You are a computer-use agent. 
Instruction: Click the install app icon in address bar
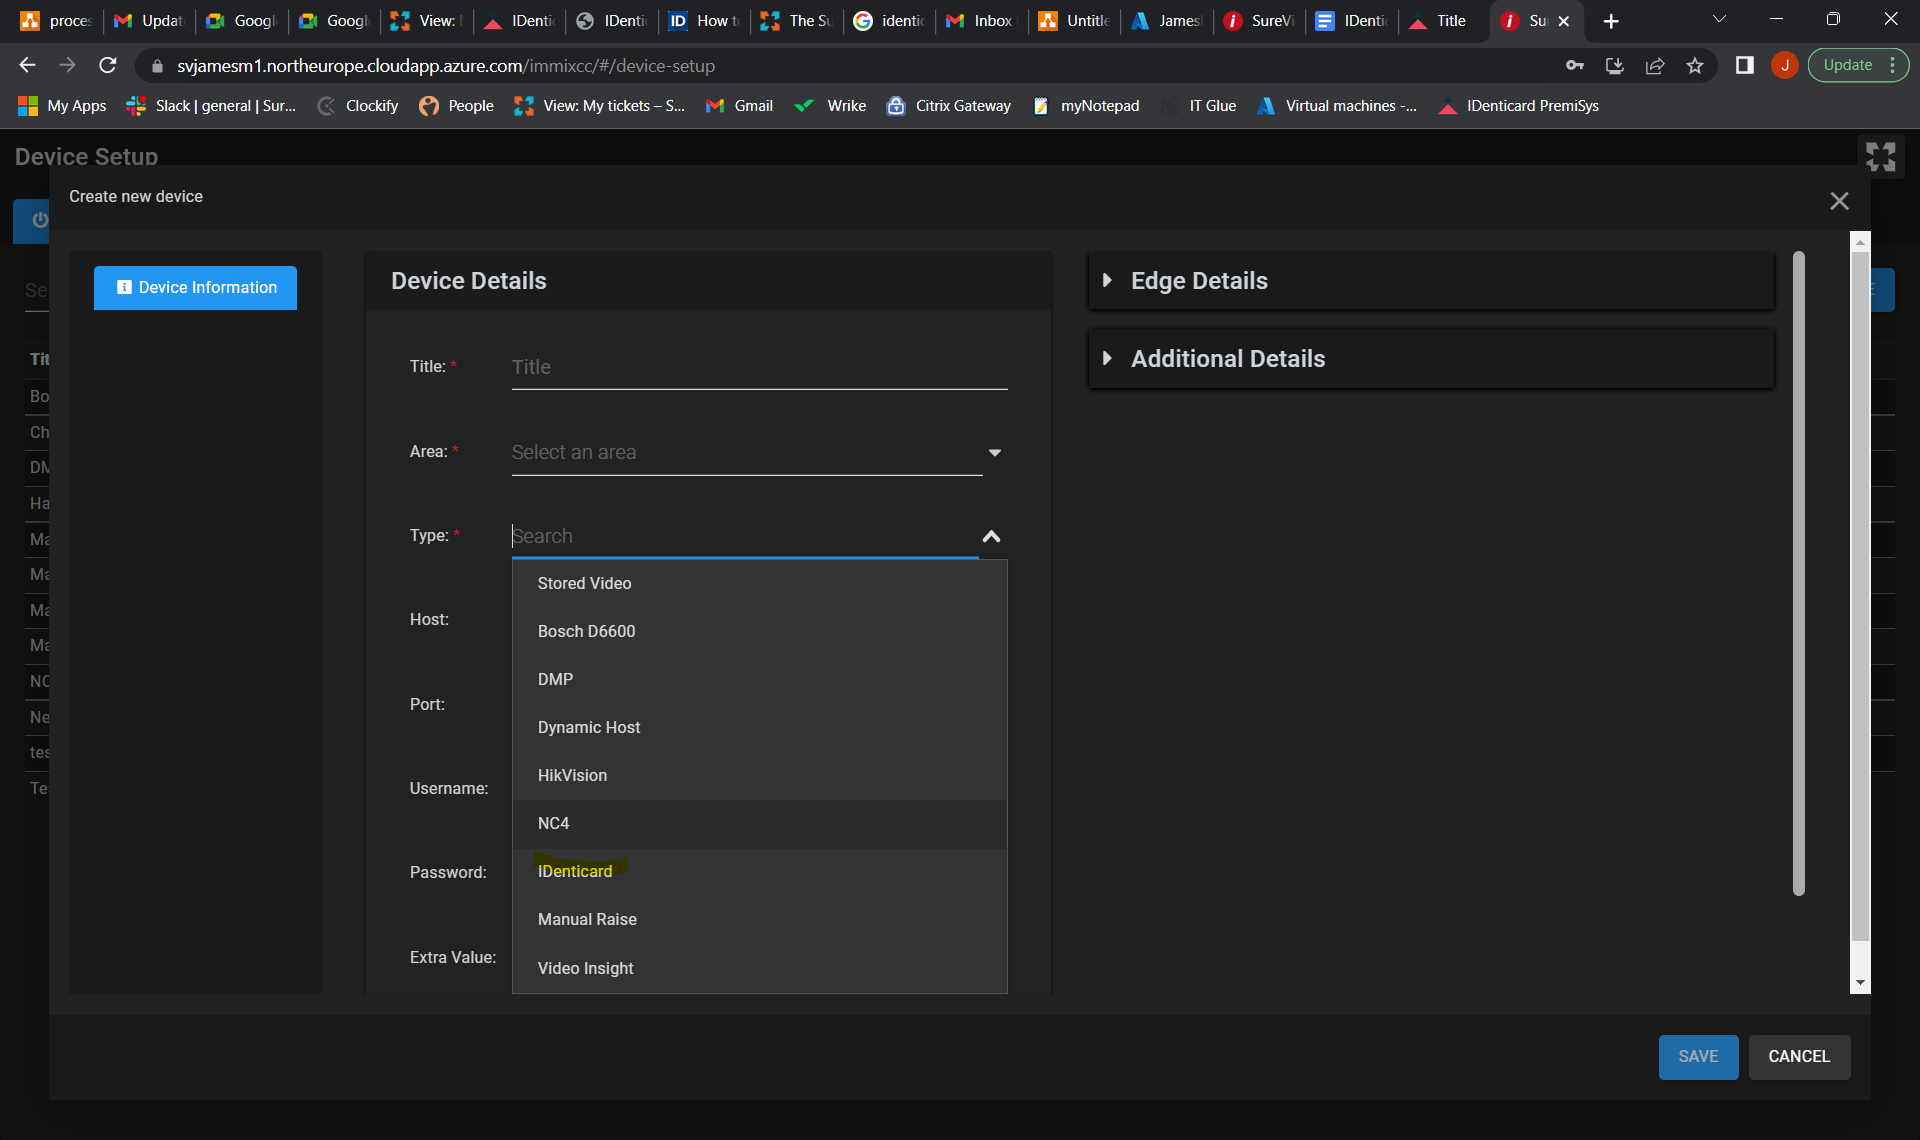[x=1614, y=66]
